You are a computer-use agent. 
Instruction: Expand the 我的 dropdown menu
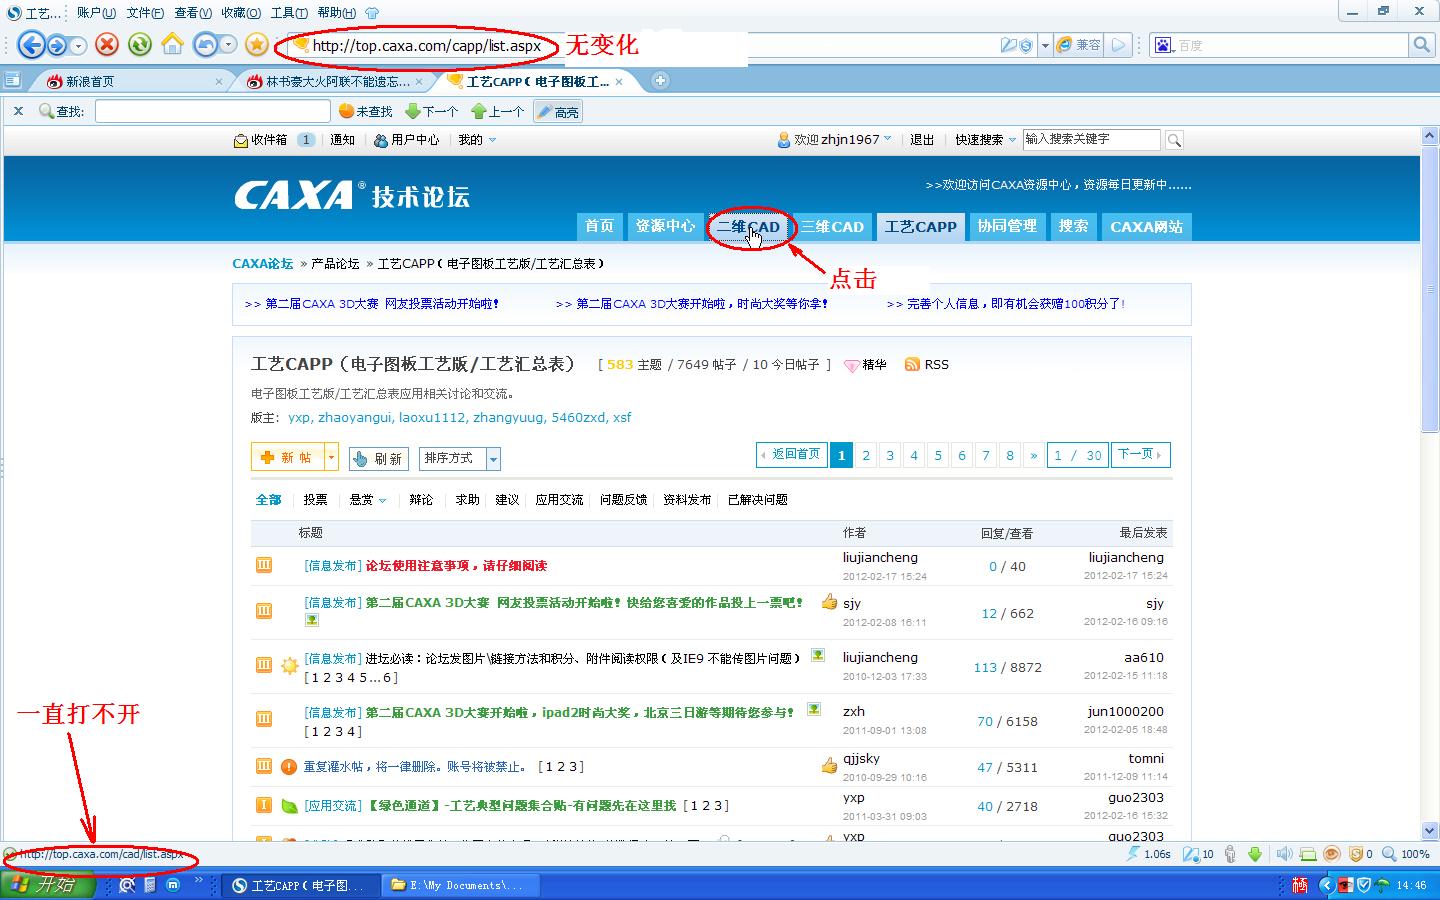(477, 140)
